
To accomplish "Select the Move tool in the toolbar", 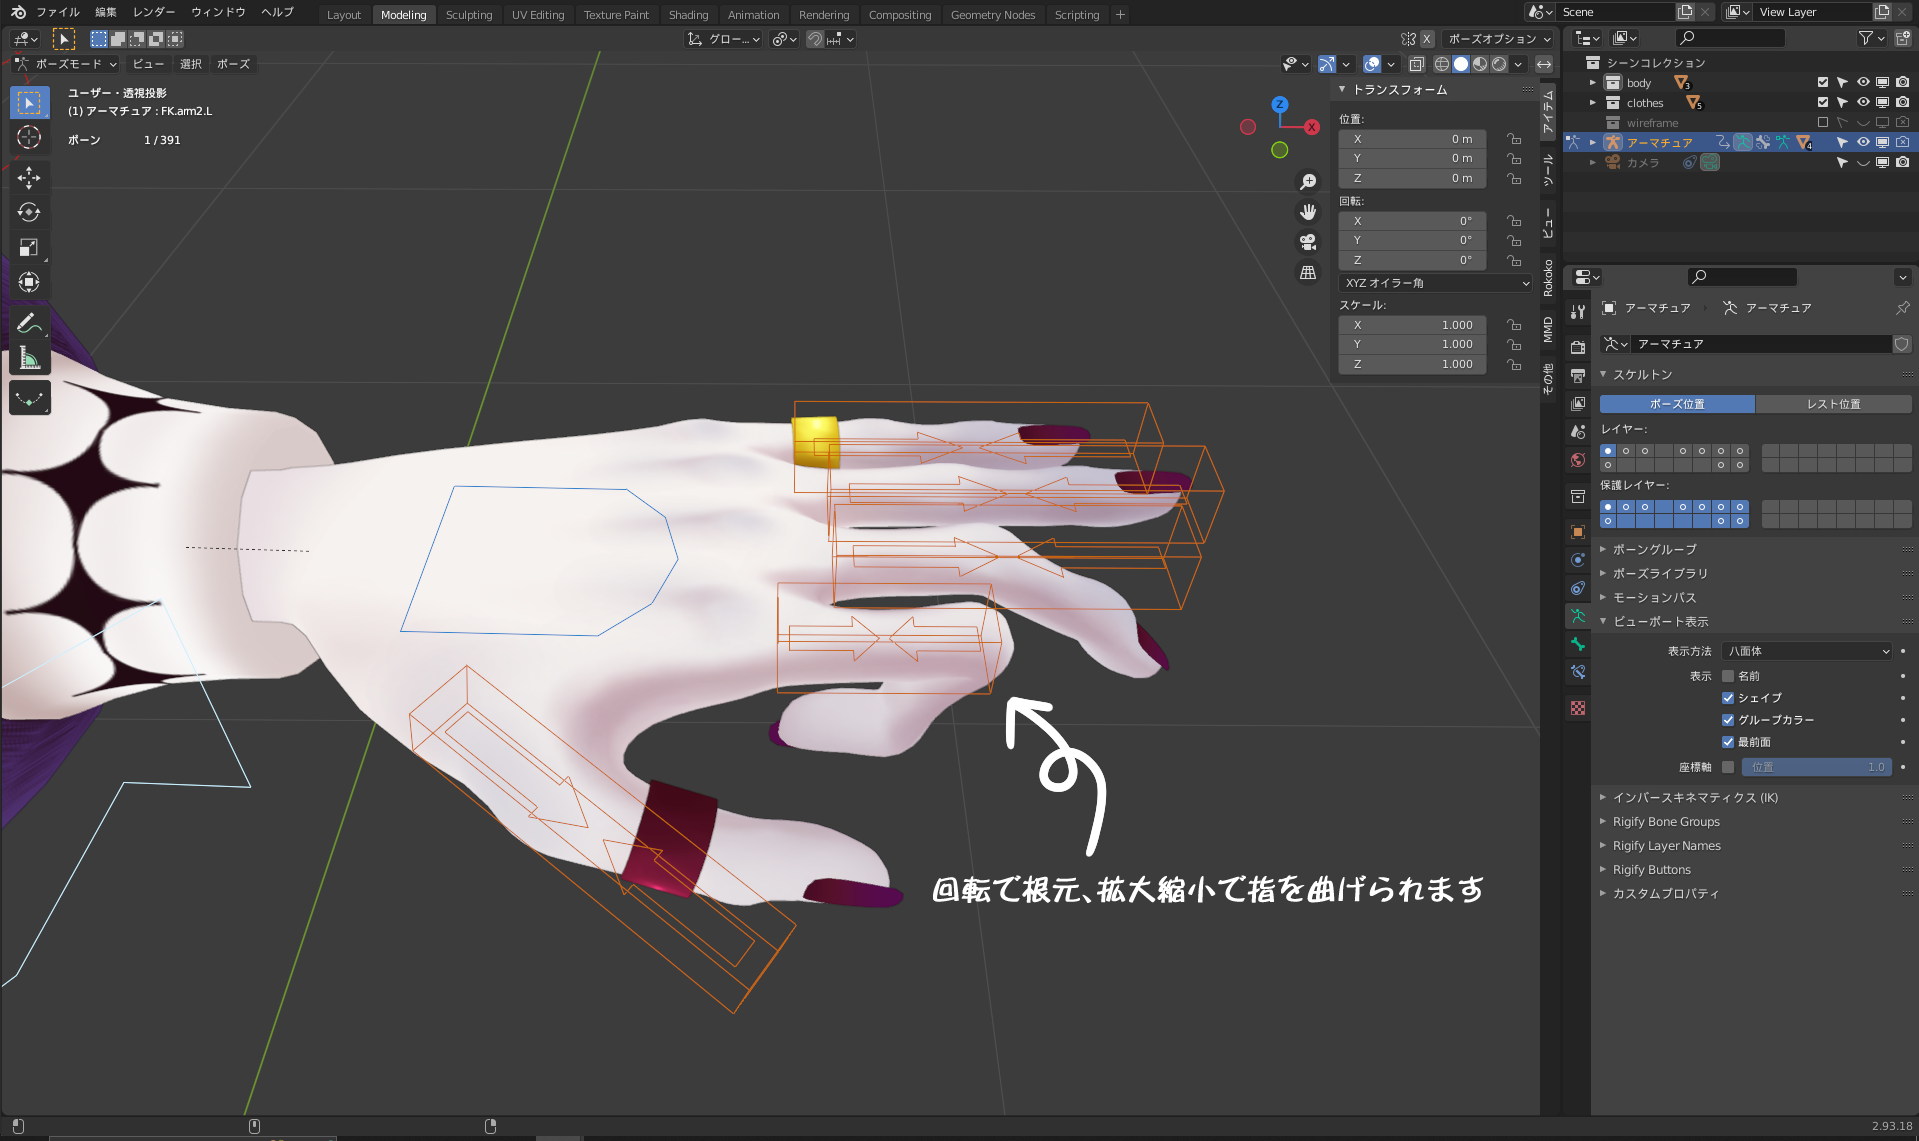I will click(x=29, y=178).
